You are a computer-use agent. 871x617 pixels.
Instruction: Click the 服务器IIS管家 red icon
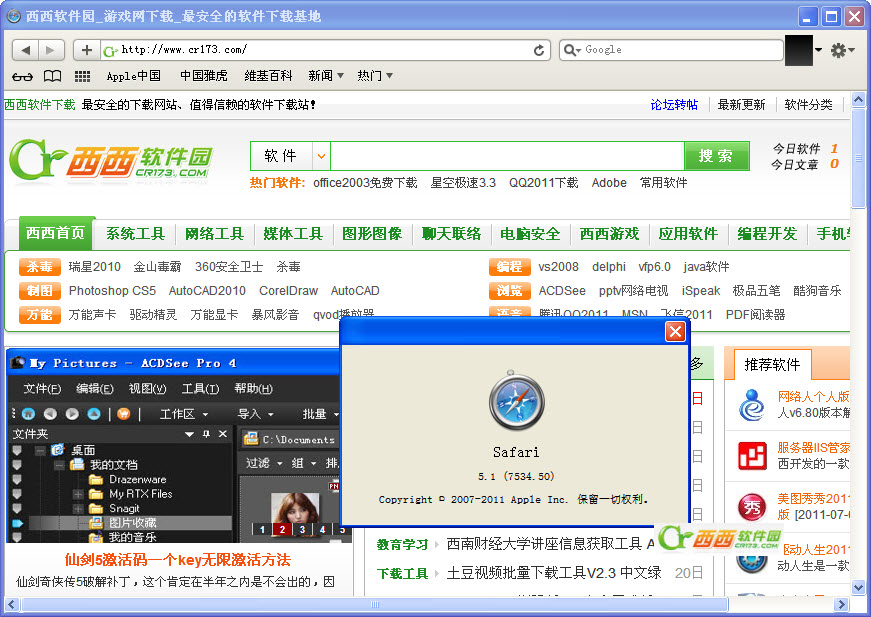click(752, 455)
